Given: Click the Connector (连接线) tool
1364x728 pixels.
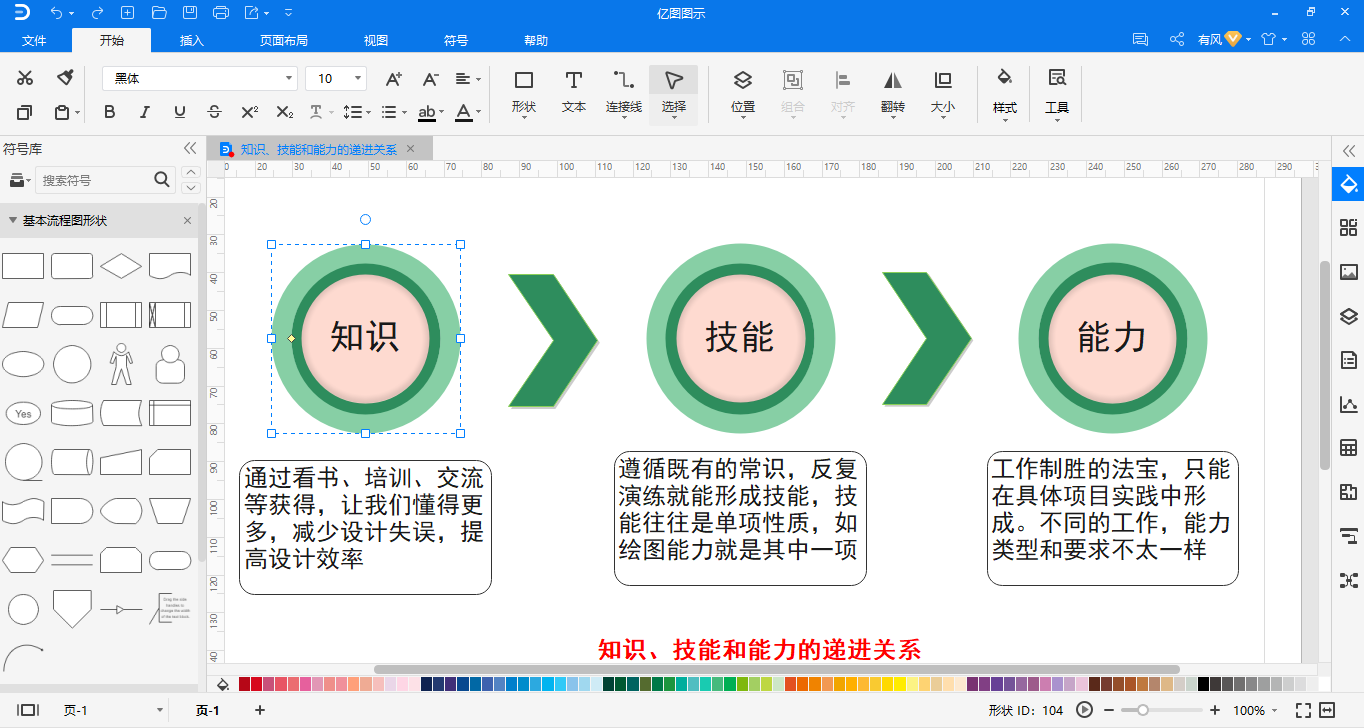Looking at the screenshot, I should 623,90.
